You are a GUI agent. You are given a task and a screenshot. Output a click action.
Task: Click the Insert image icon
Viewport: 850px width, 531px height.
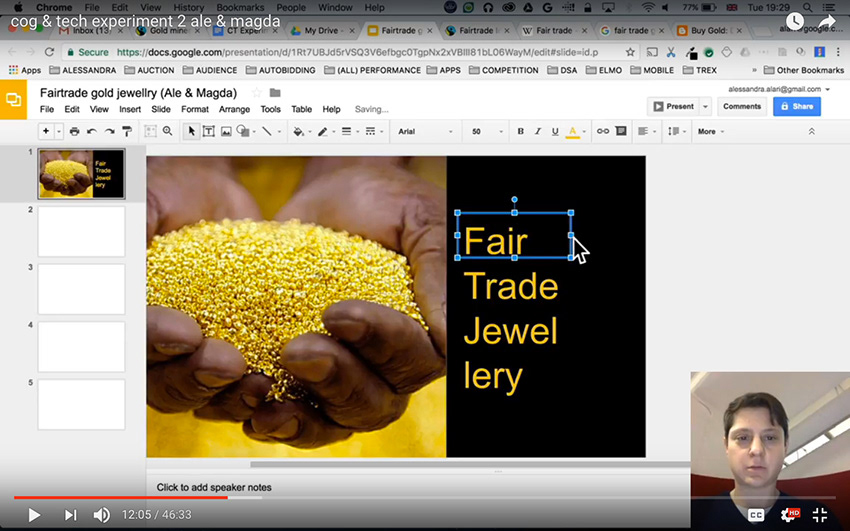[226, 131]
